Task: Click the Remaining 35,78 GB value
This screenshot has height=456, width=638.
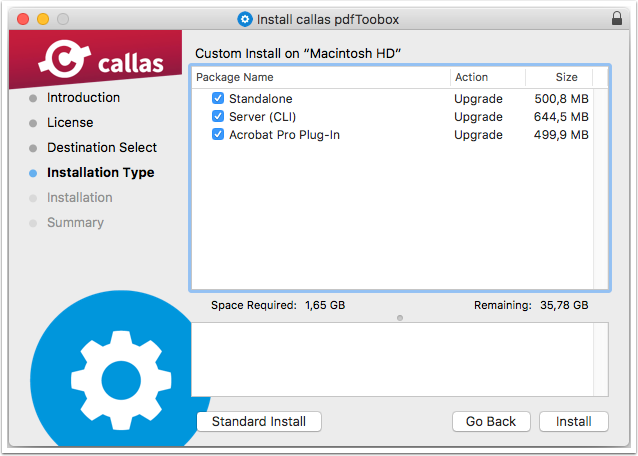Action: click(564, 305)
